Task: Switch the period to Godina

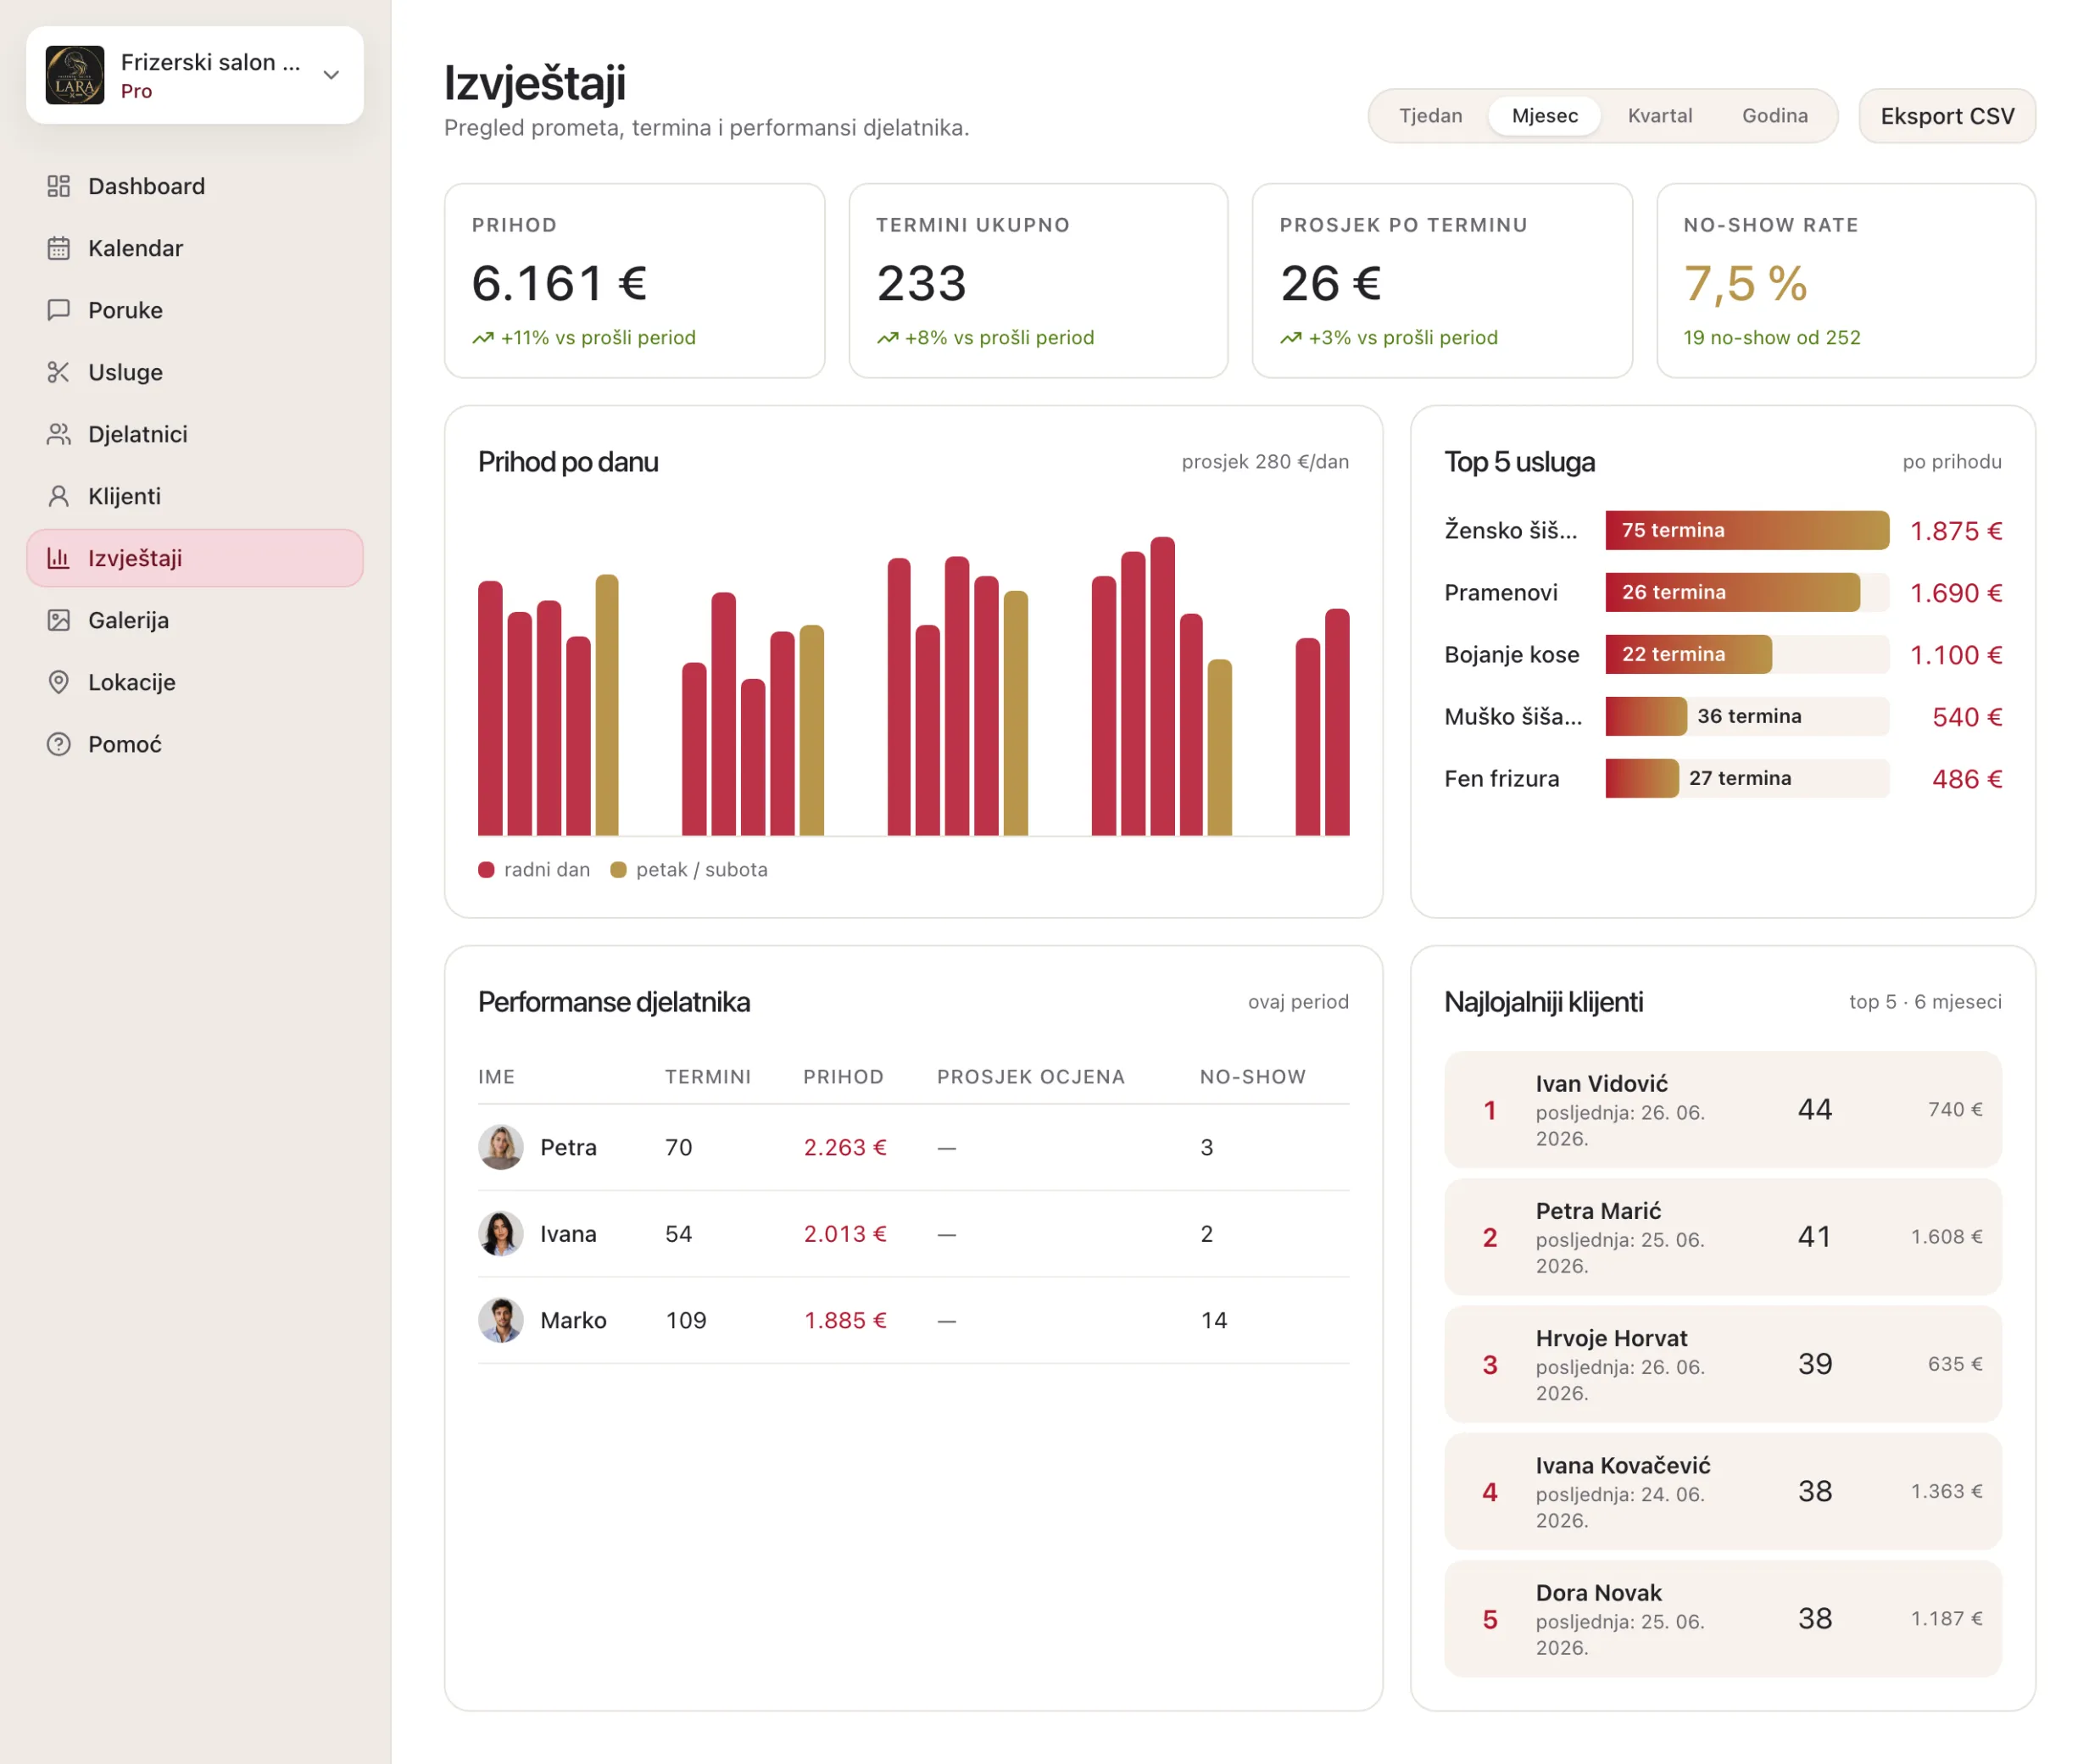Action: 1774,116
